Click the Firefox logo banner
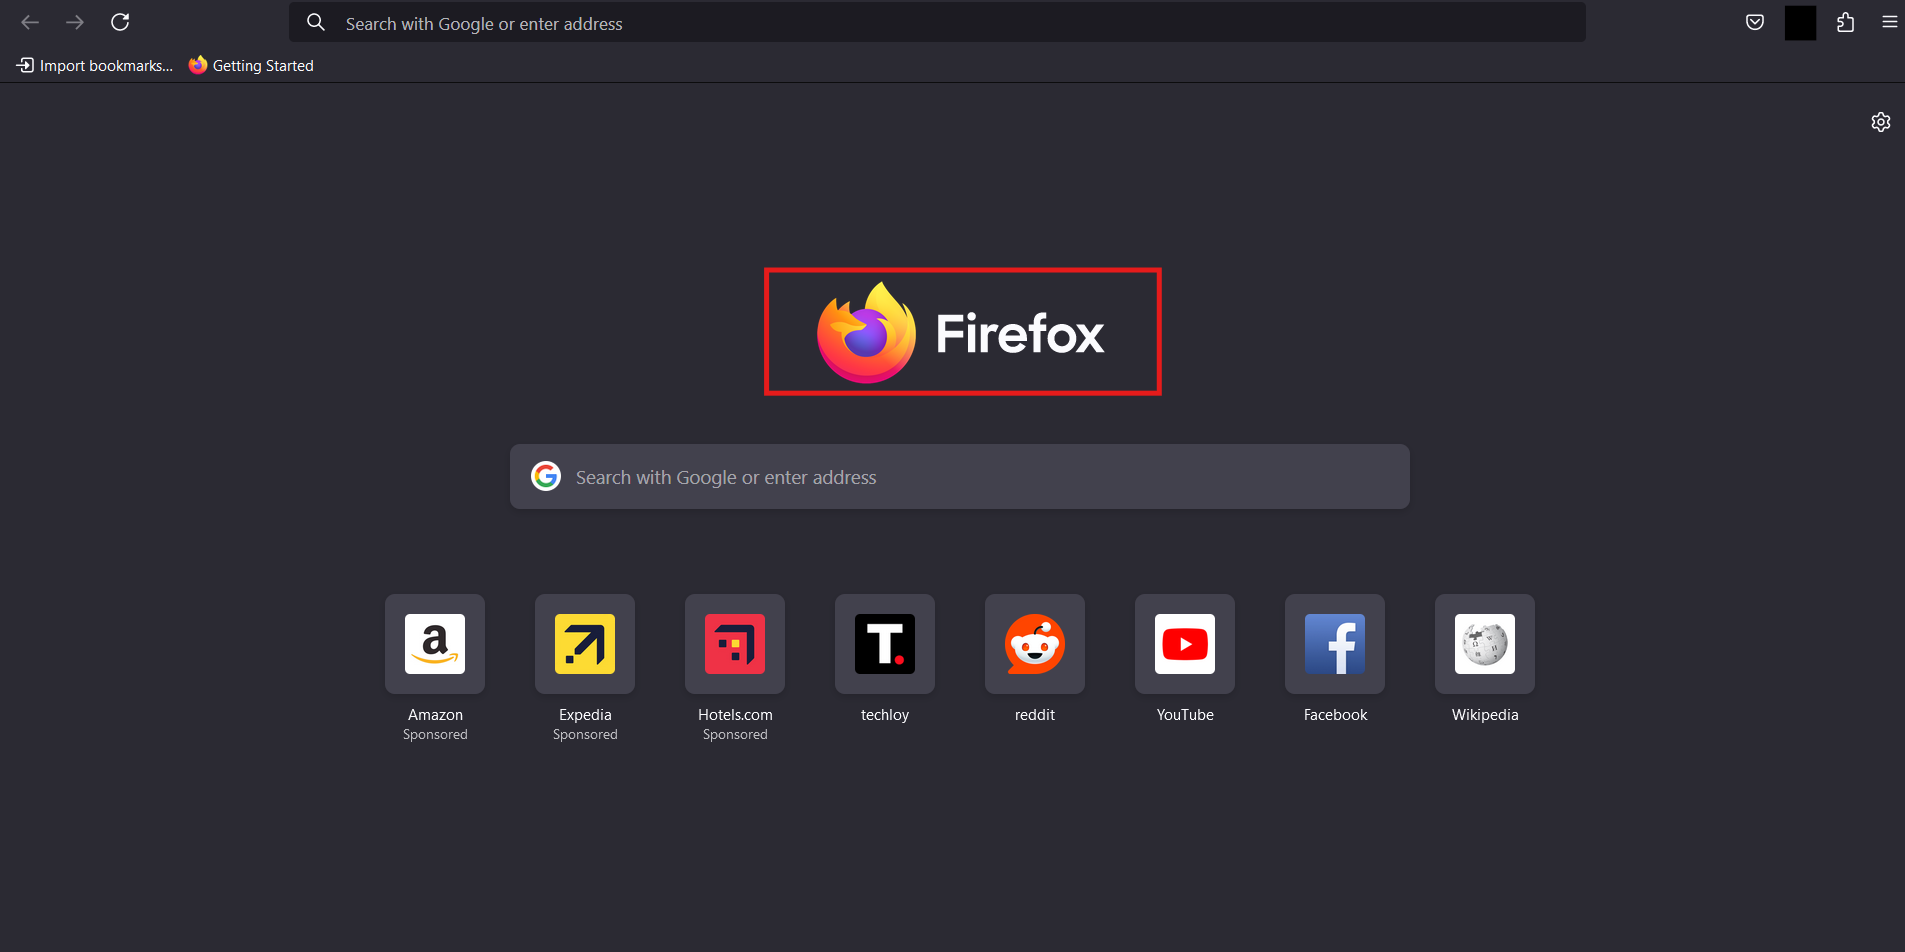 tap(961, 331)
